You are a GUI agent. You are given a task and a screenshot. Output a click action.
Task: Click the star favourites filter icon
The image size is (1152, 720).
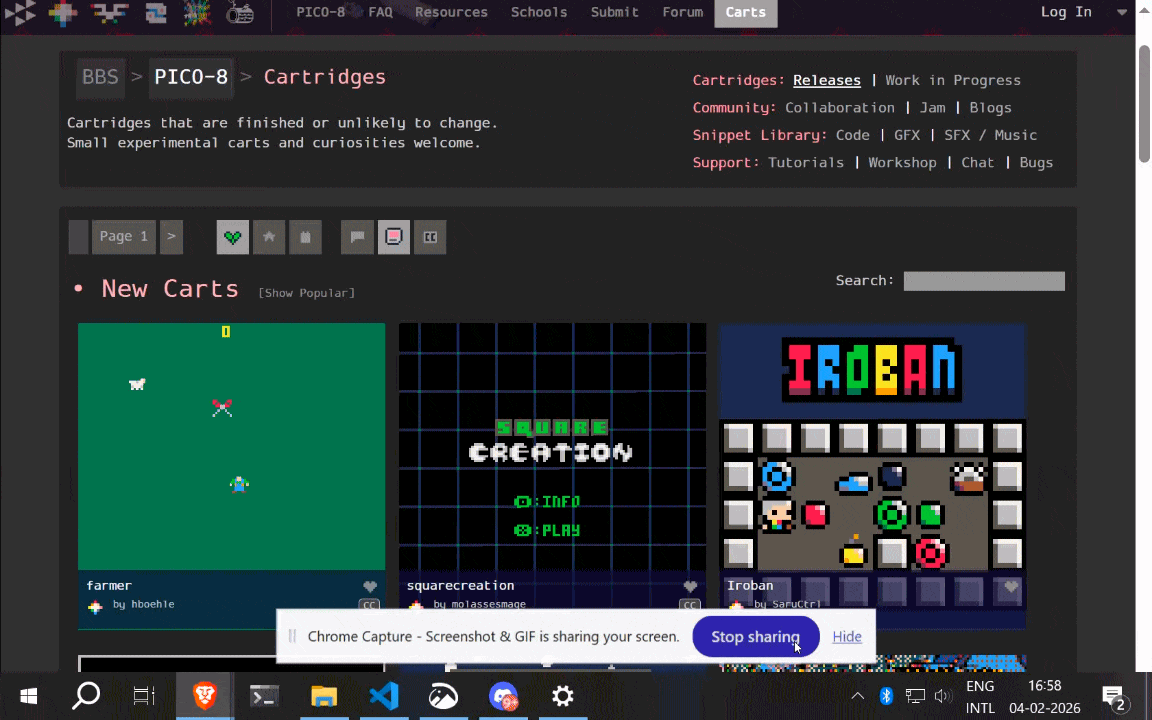coord(268,237)
